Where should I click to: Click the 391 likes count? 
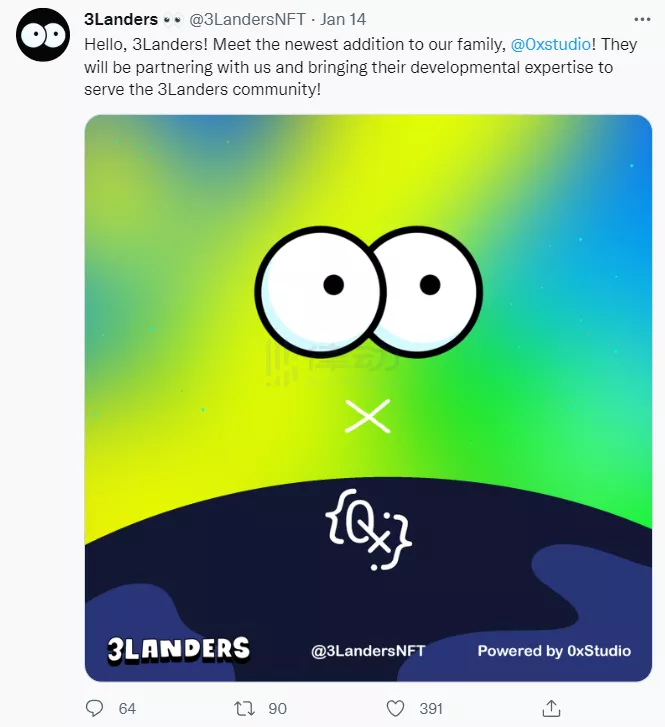431,708
